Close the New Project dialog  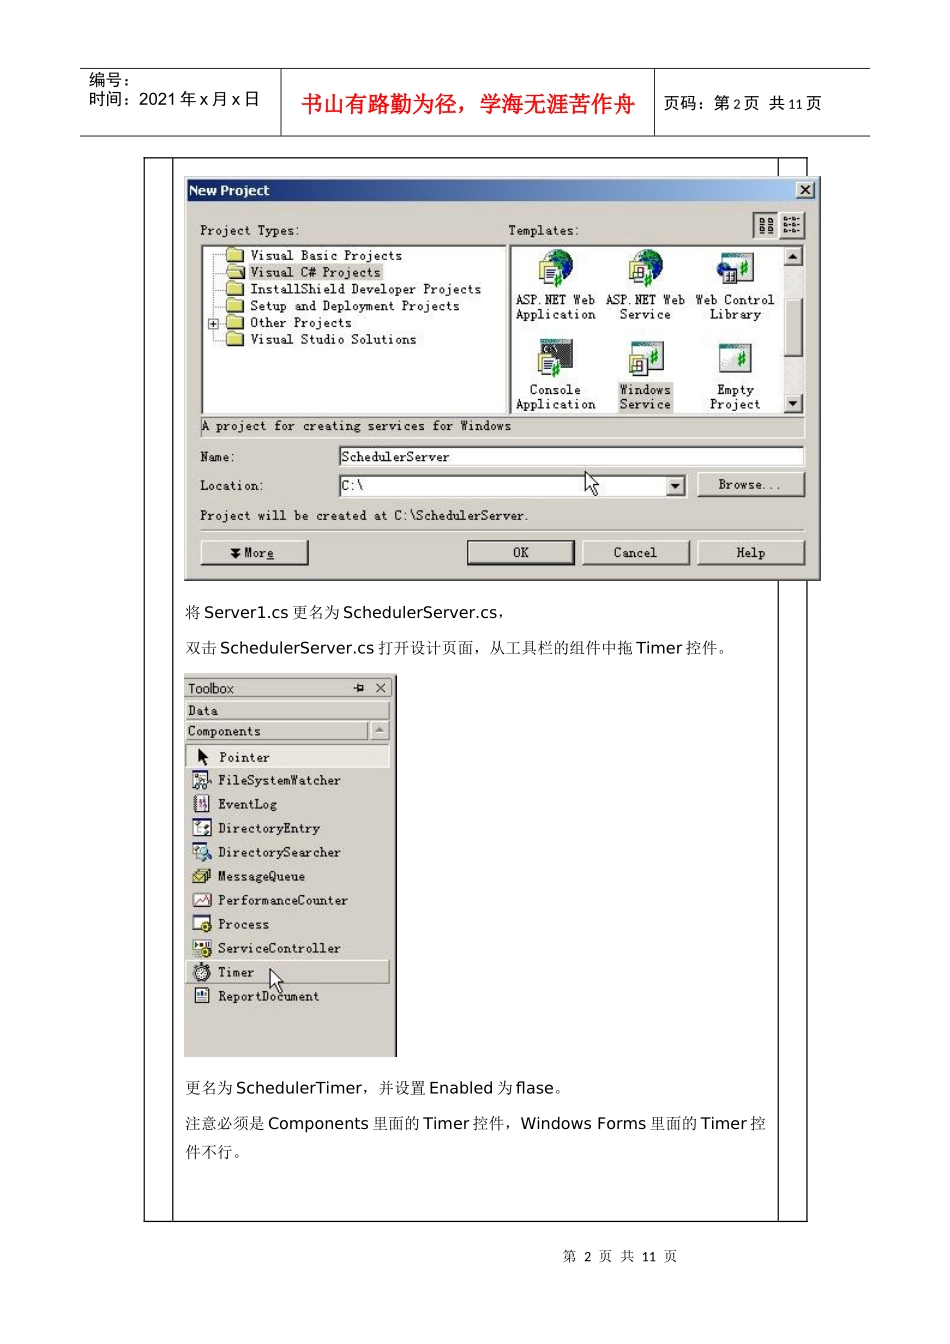pyautogui.click(x=805, y=190)
